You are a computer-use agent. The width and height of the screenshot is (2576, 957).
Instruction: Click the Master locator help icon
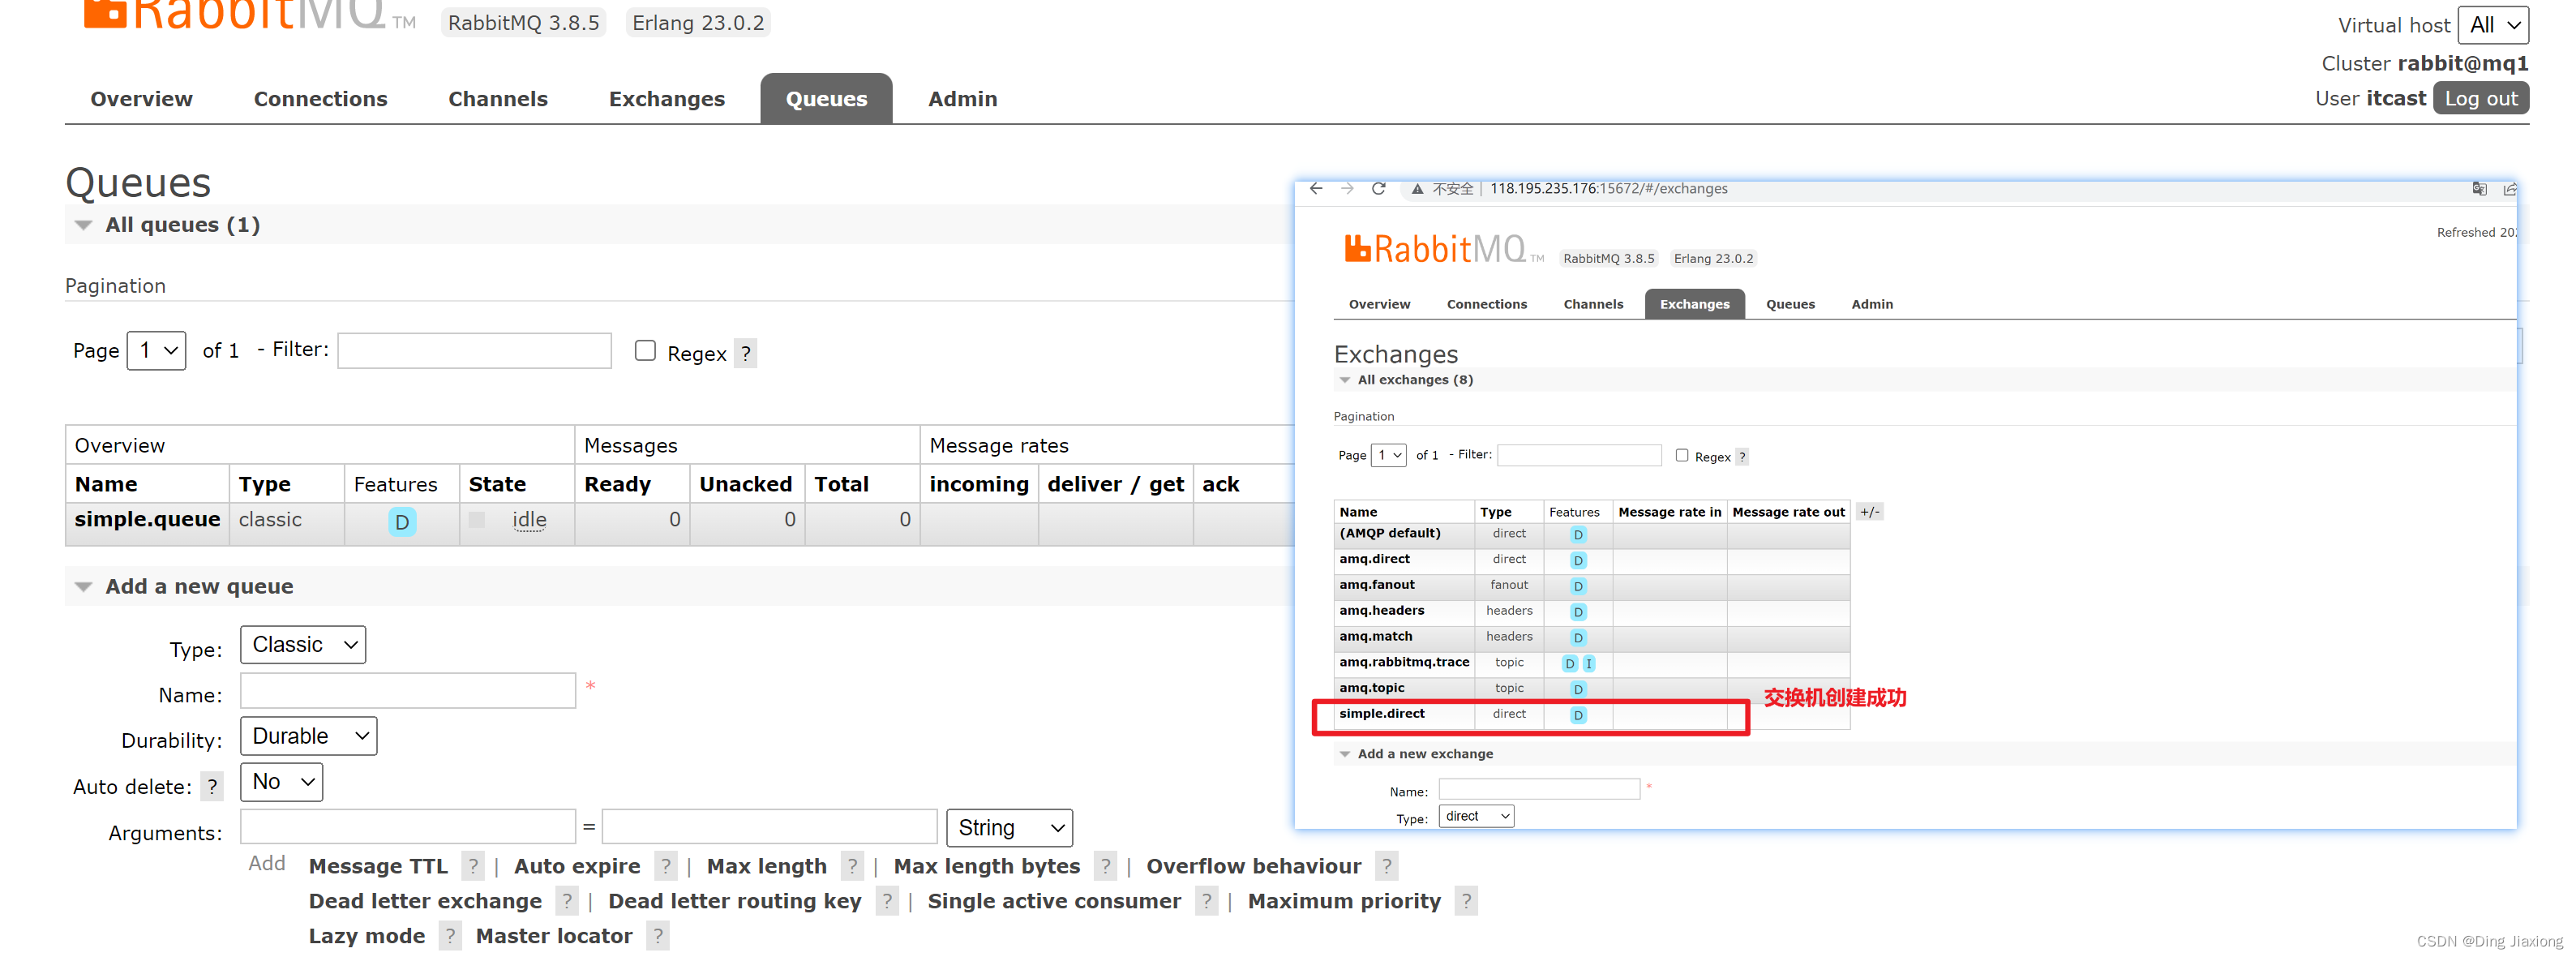point(658,936)
